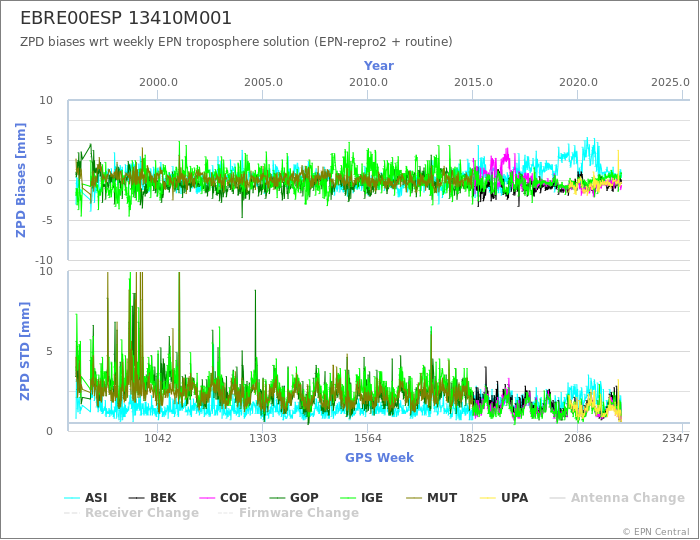The image size is (700, 540).
Task: Click the ZPD biases subtitle text
Action: [236, 42]
